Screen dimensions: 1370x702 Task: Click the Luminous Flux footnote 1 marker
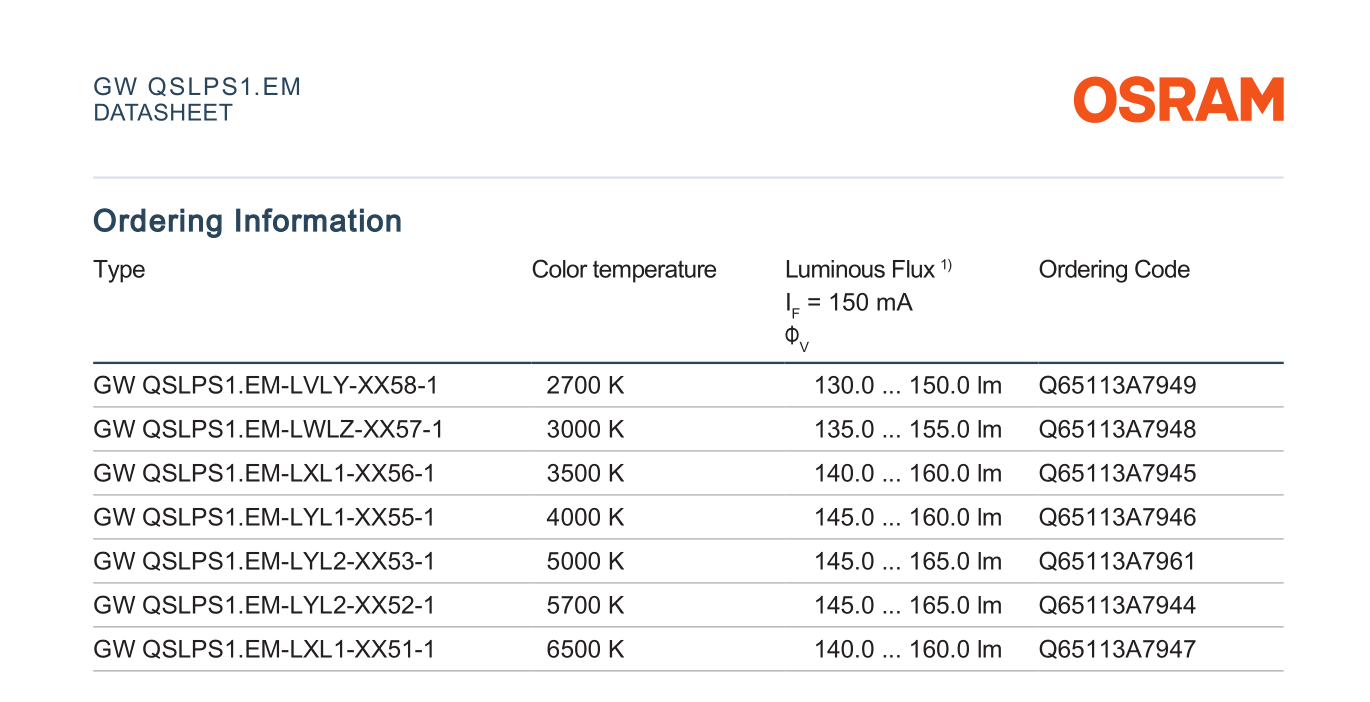click(945, 265)
